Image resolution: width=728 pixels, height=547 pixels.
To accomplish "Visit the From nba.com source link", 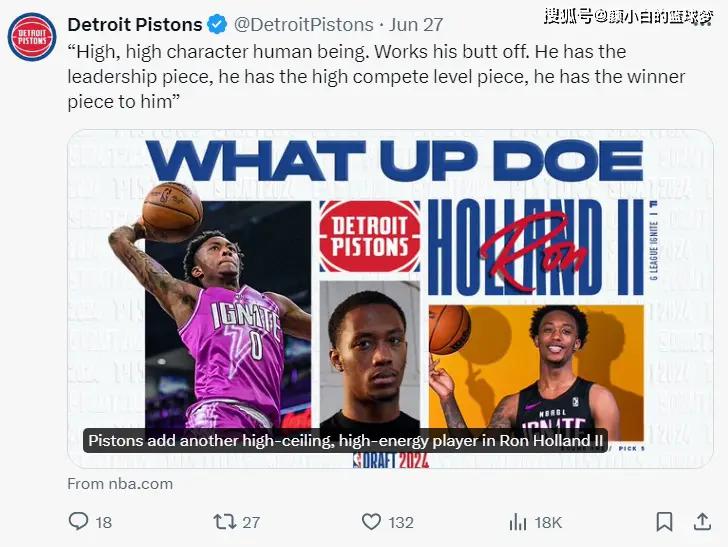I will pyautogui.click(x=120, y=483).
